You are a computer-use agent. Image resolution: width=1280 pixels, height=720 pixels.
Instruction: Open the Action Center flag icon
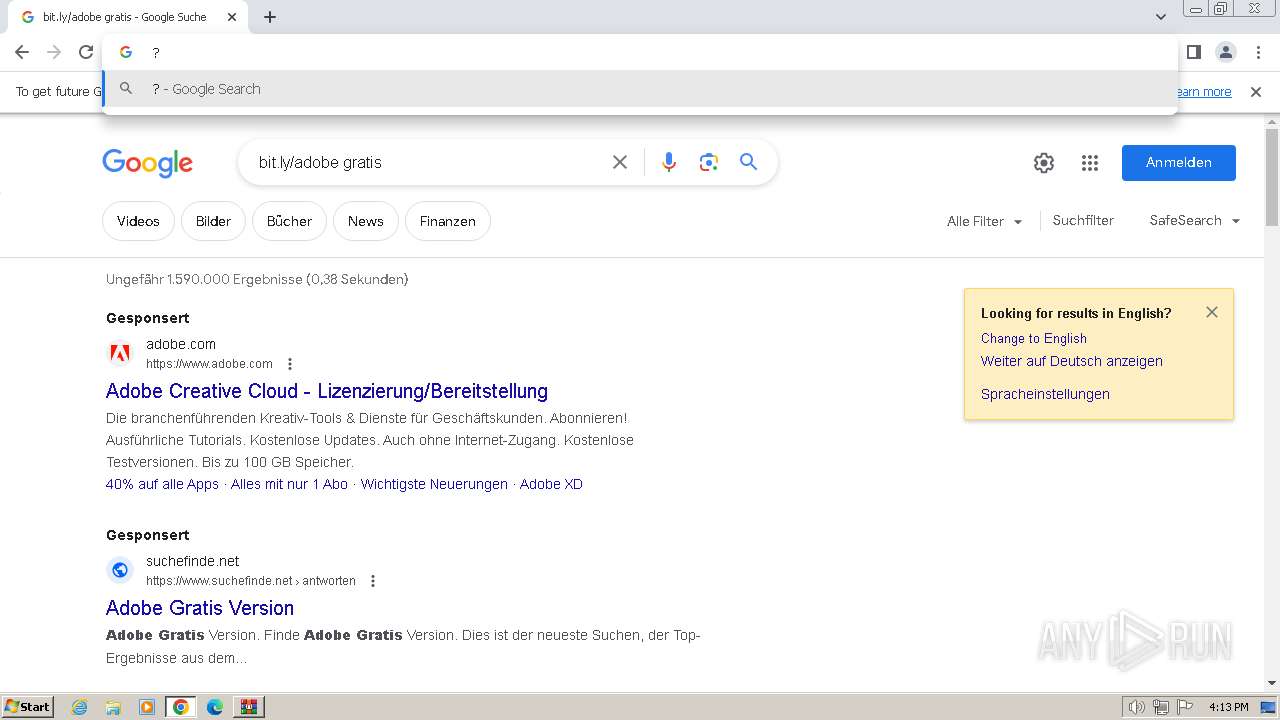point(1185,707)
